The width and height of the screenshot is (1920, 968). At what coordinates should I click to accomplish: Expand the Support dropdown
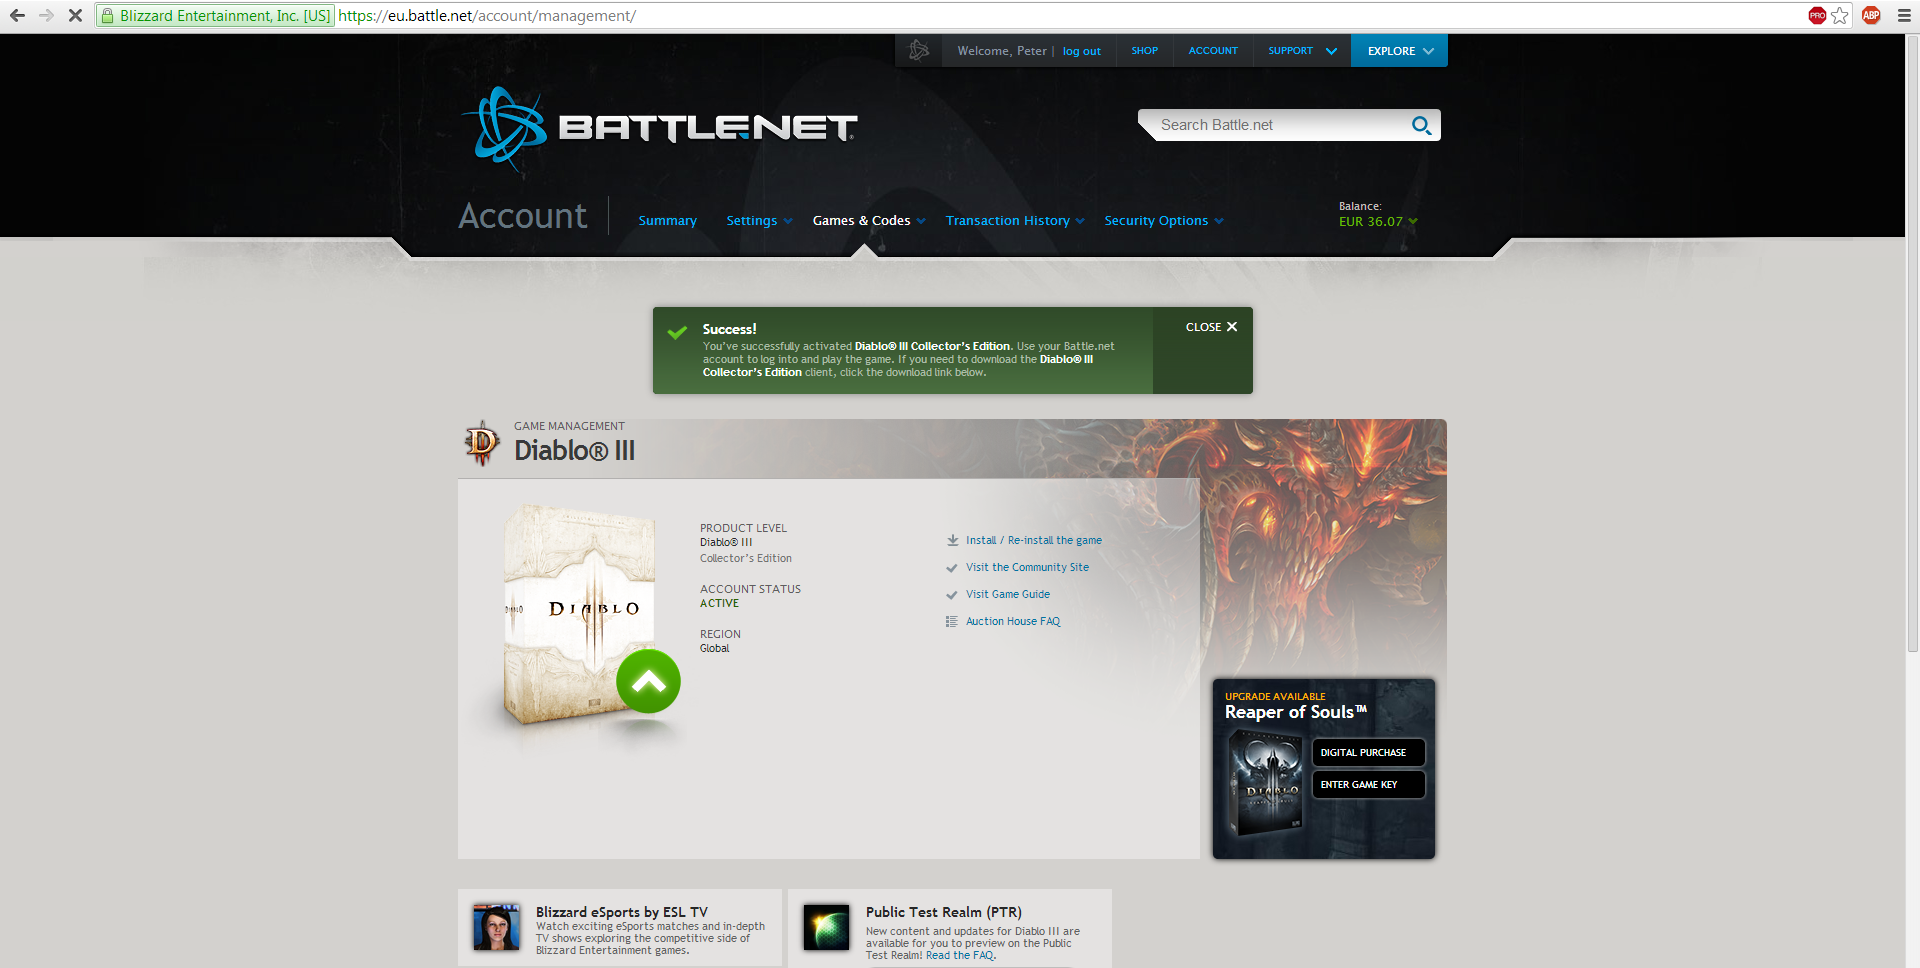pyautogui.click(x=1302, y=50)
